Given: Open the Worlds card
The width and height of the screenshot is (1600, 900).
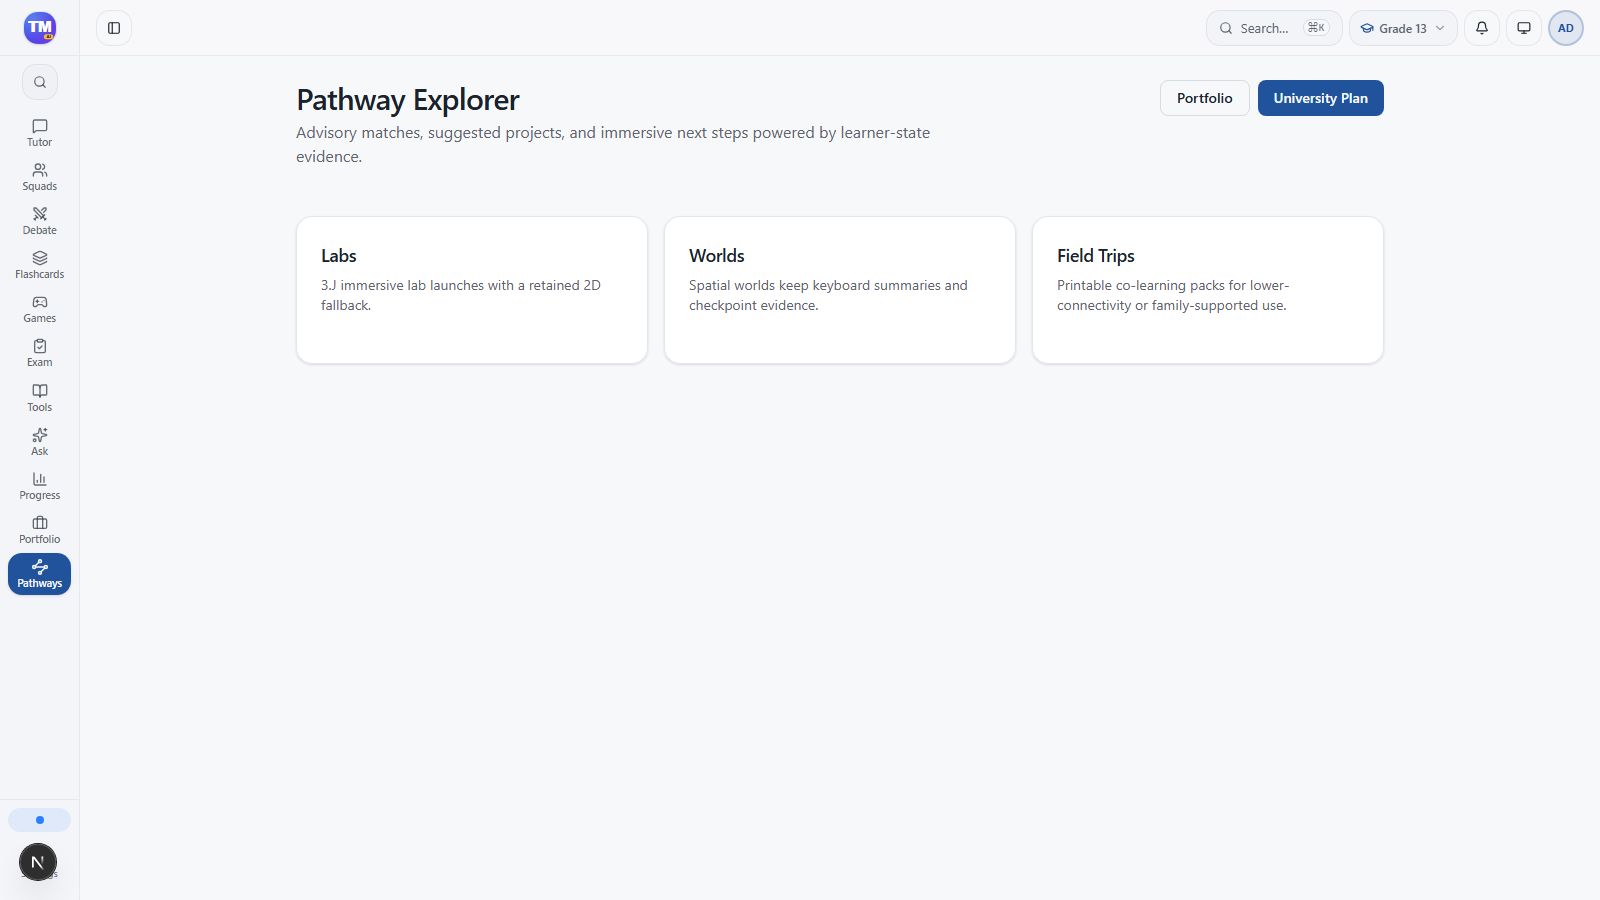Looking at the screenshot, I should click(x=840, y=290).
